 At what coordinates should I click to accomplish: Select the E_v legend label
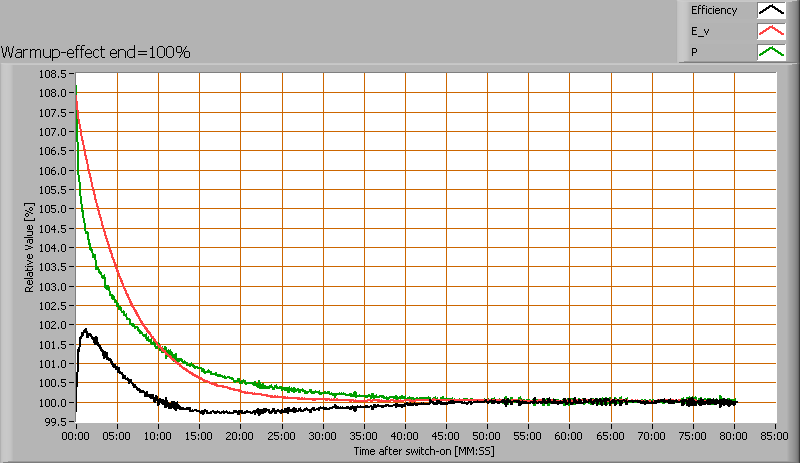pos(701,32)
